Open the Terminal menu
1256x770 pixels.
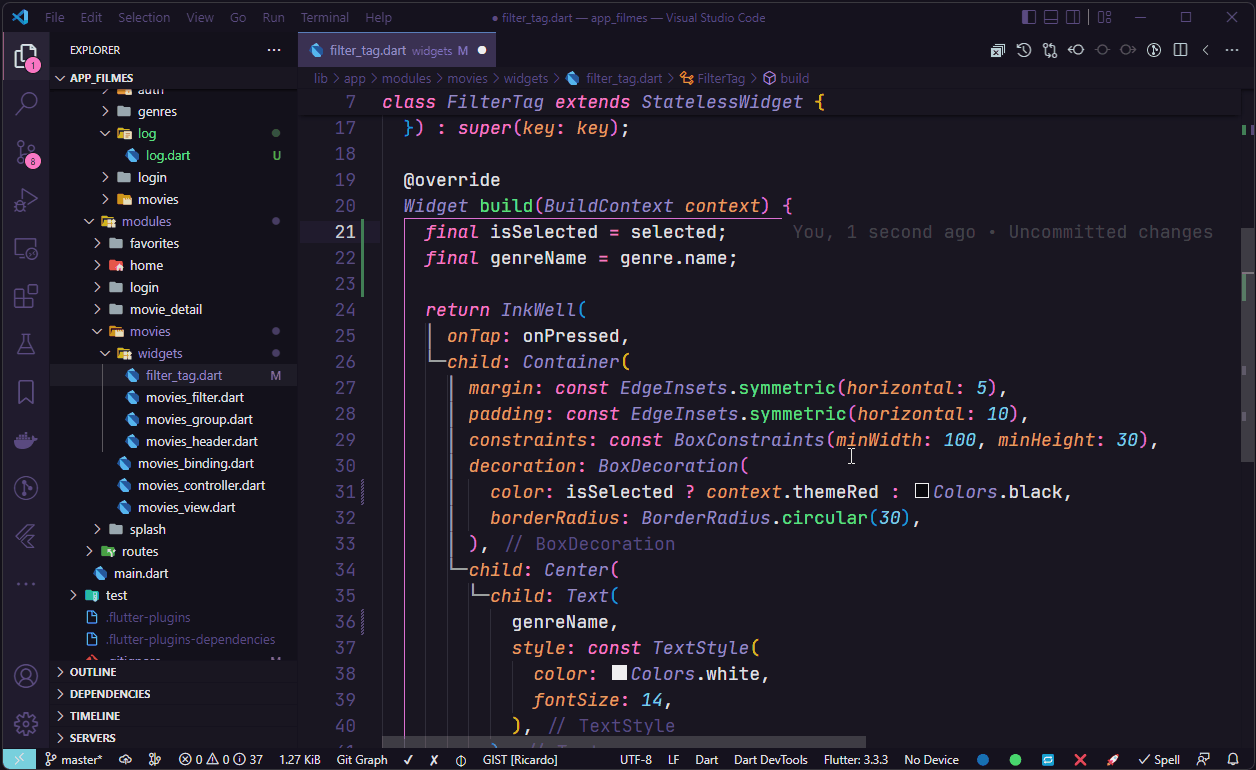coord(325,17)
